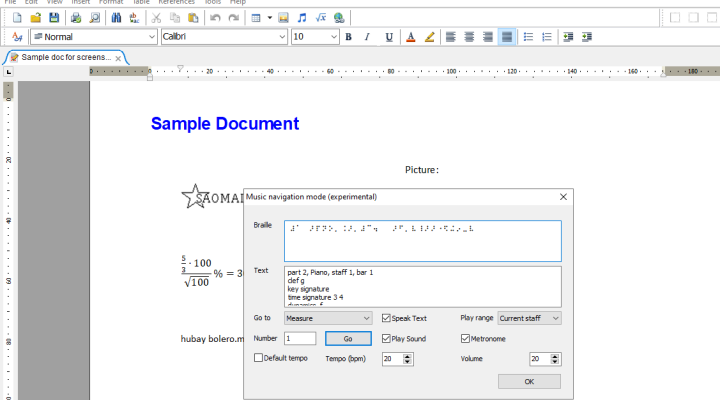Toggle justified alignment
The width and height of the screenshot is (720, 400).
506,37
